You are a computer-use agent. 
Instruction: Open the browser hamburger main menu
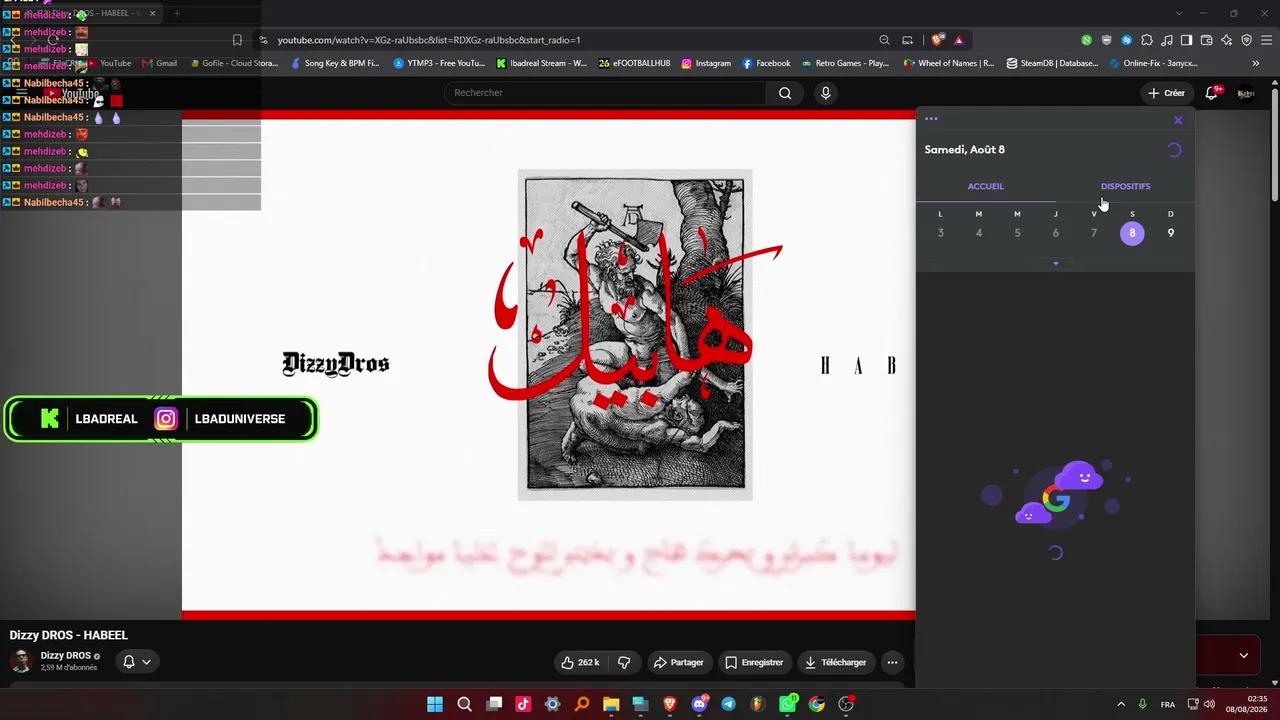click(x=1266, y=40)
